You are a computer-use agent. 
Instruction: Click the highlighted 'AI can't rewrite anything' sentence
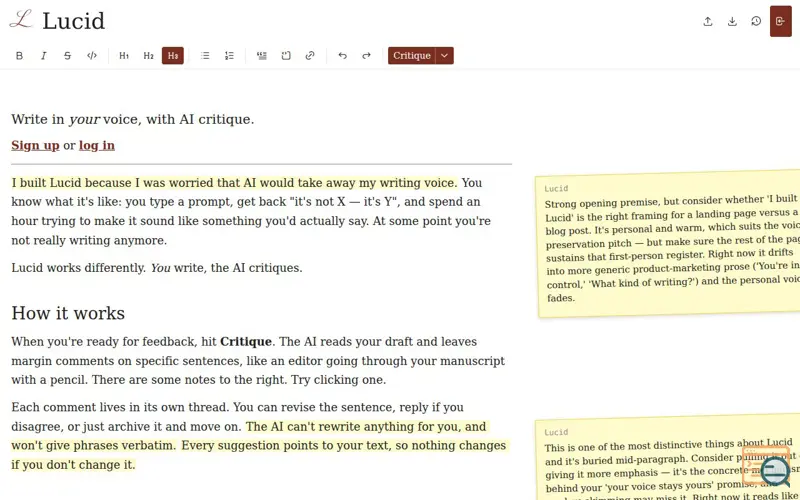[250, 436]
